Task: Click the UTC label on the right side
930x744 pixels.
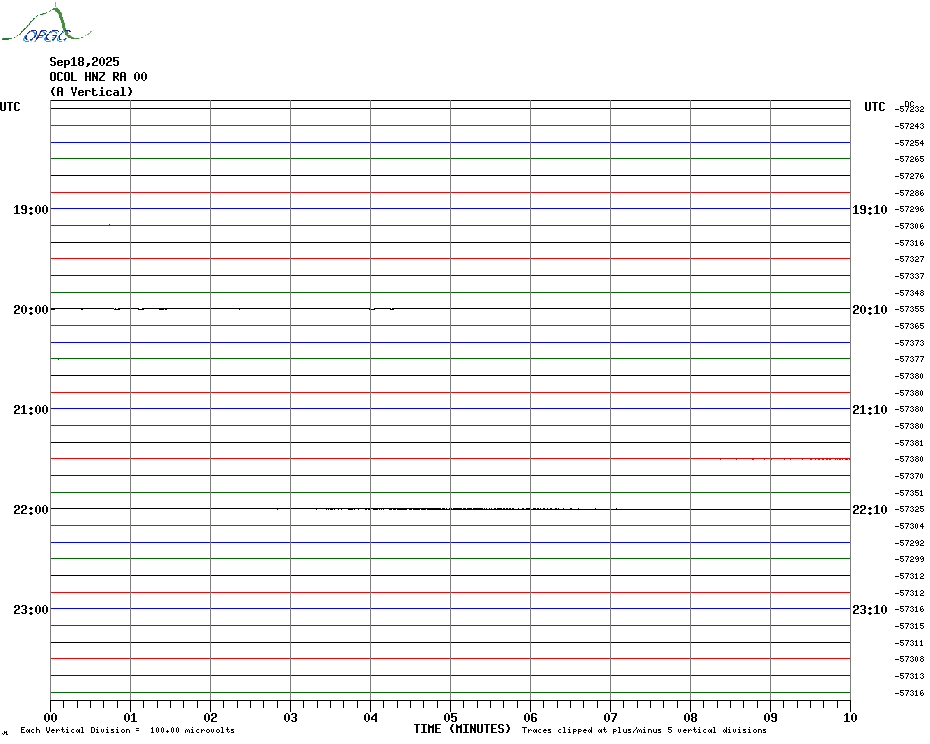Action: click(874, 107)
